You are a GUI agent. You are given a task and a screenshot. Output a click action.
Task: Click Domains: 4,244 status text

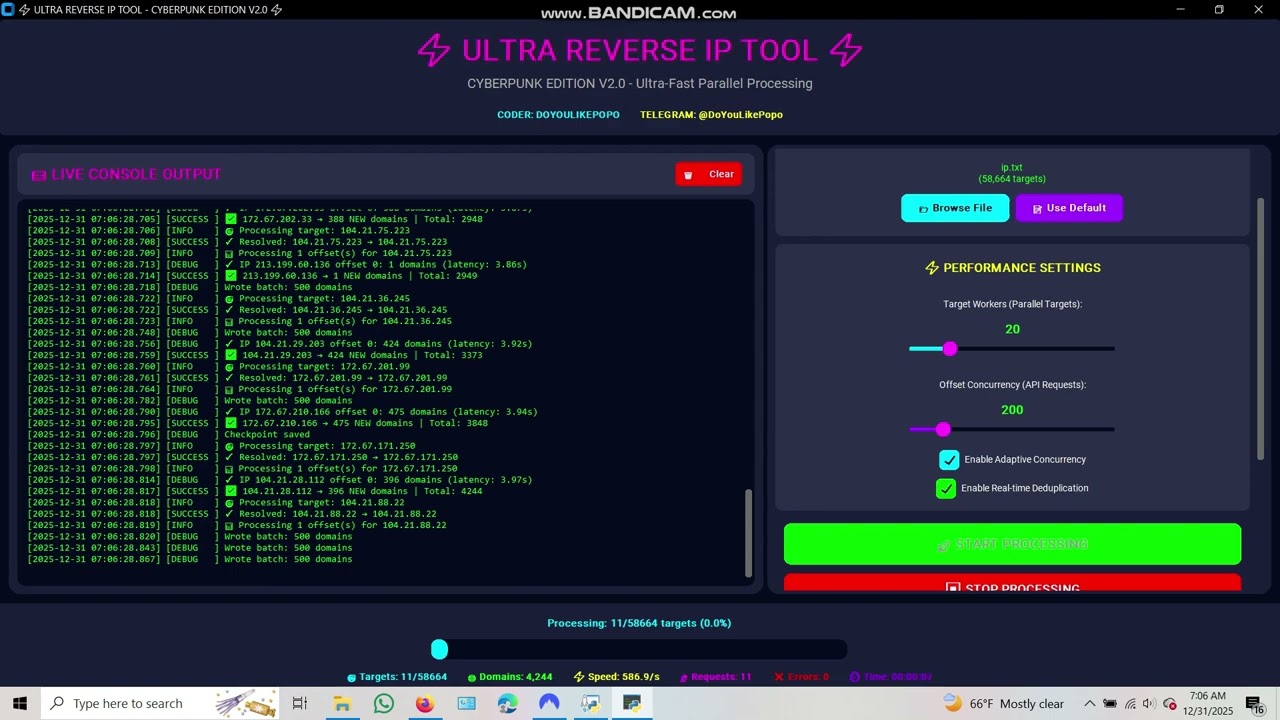(x=510, y=677)
